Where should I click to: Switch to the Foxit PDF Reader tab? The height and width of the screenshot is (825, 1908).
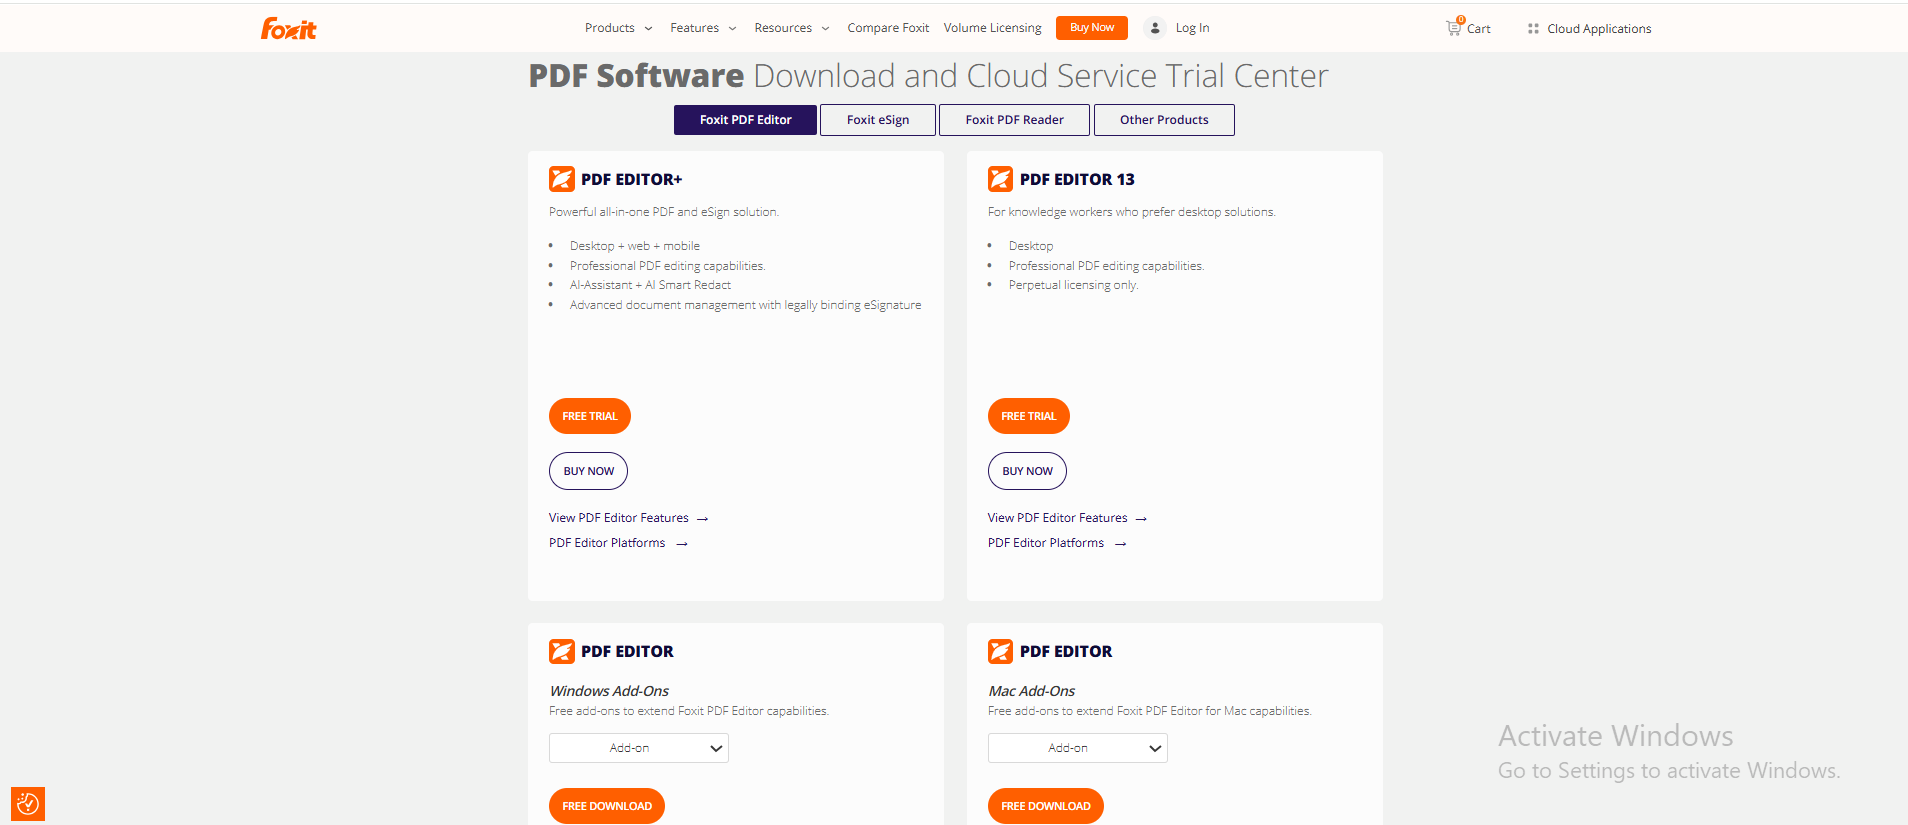(1014, 120)
